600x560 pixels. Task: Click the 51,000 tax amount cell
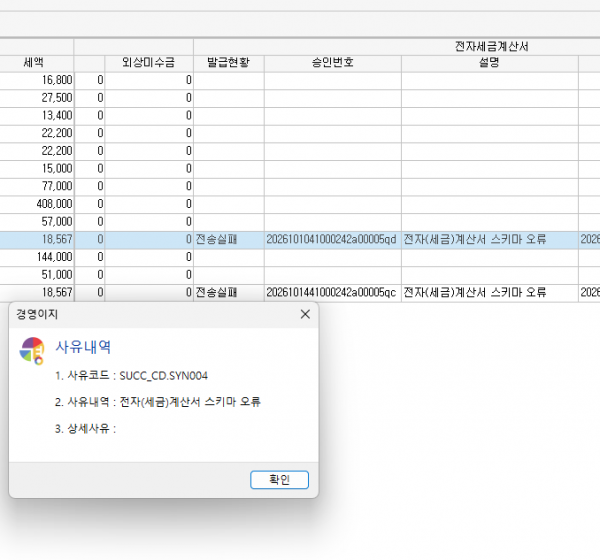[x=37, y=274]
